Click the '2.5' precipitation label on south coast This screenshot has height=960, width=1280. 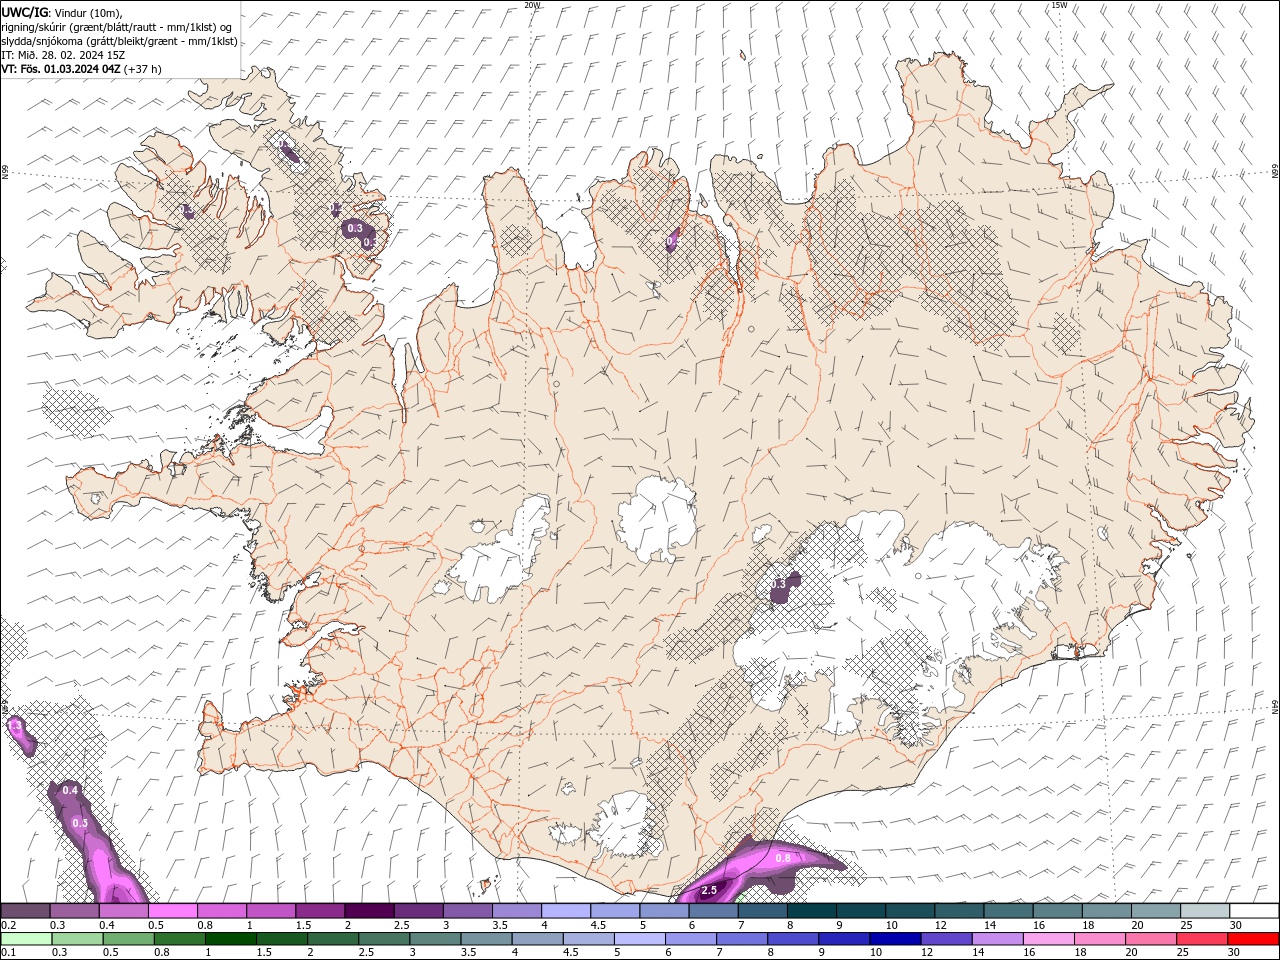tap(709, 890)
